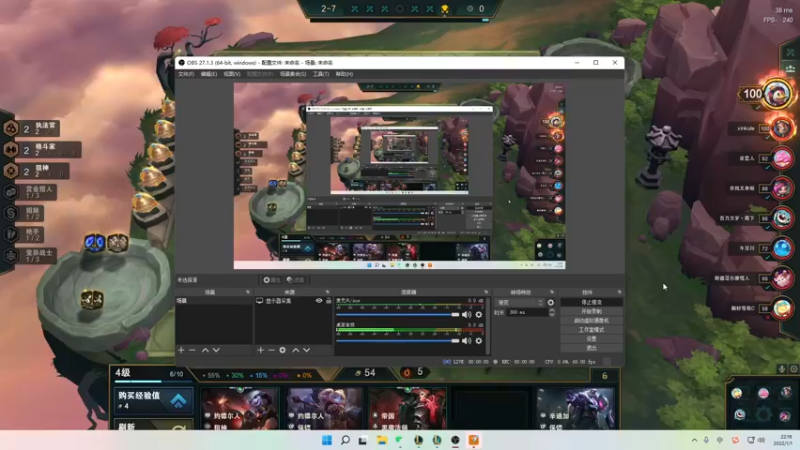Pop out the Scene Transitions dock panel
The height and width of the screenshot is (450, 800).
pyautogui.click(x=552, y=292)
